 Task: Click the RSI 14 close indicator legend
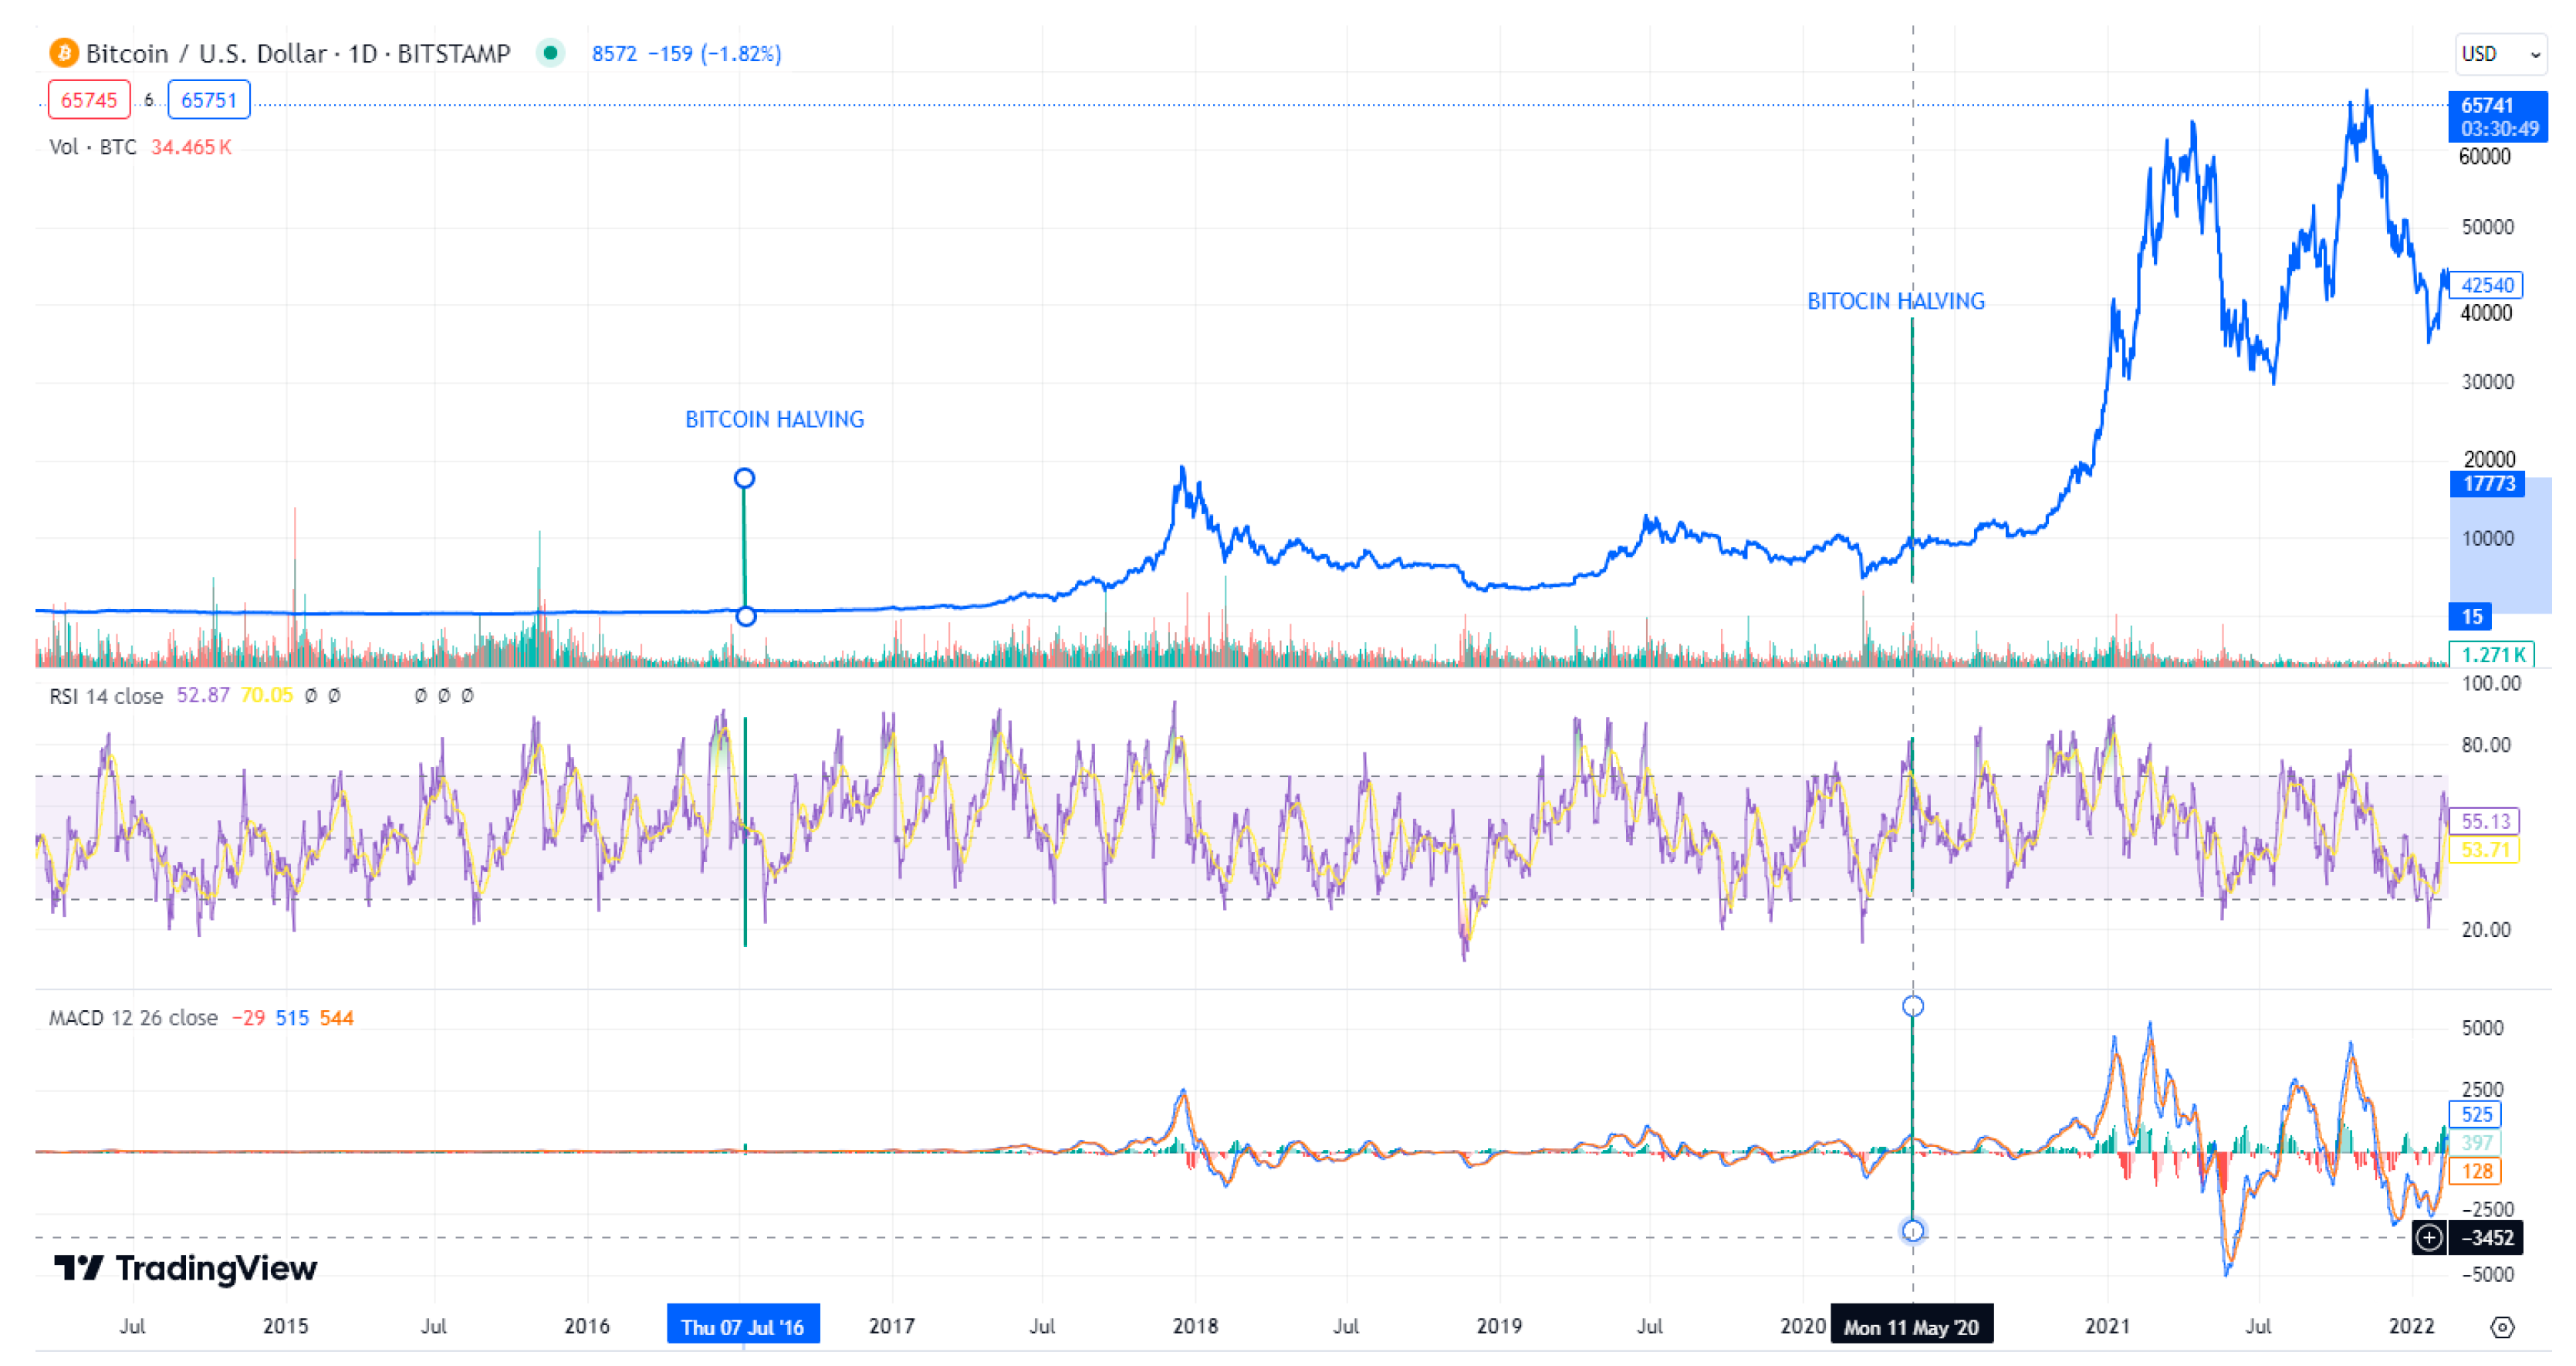106,696
